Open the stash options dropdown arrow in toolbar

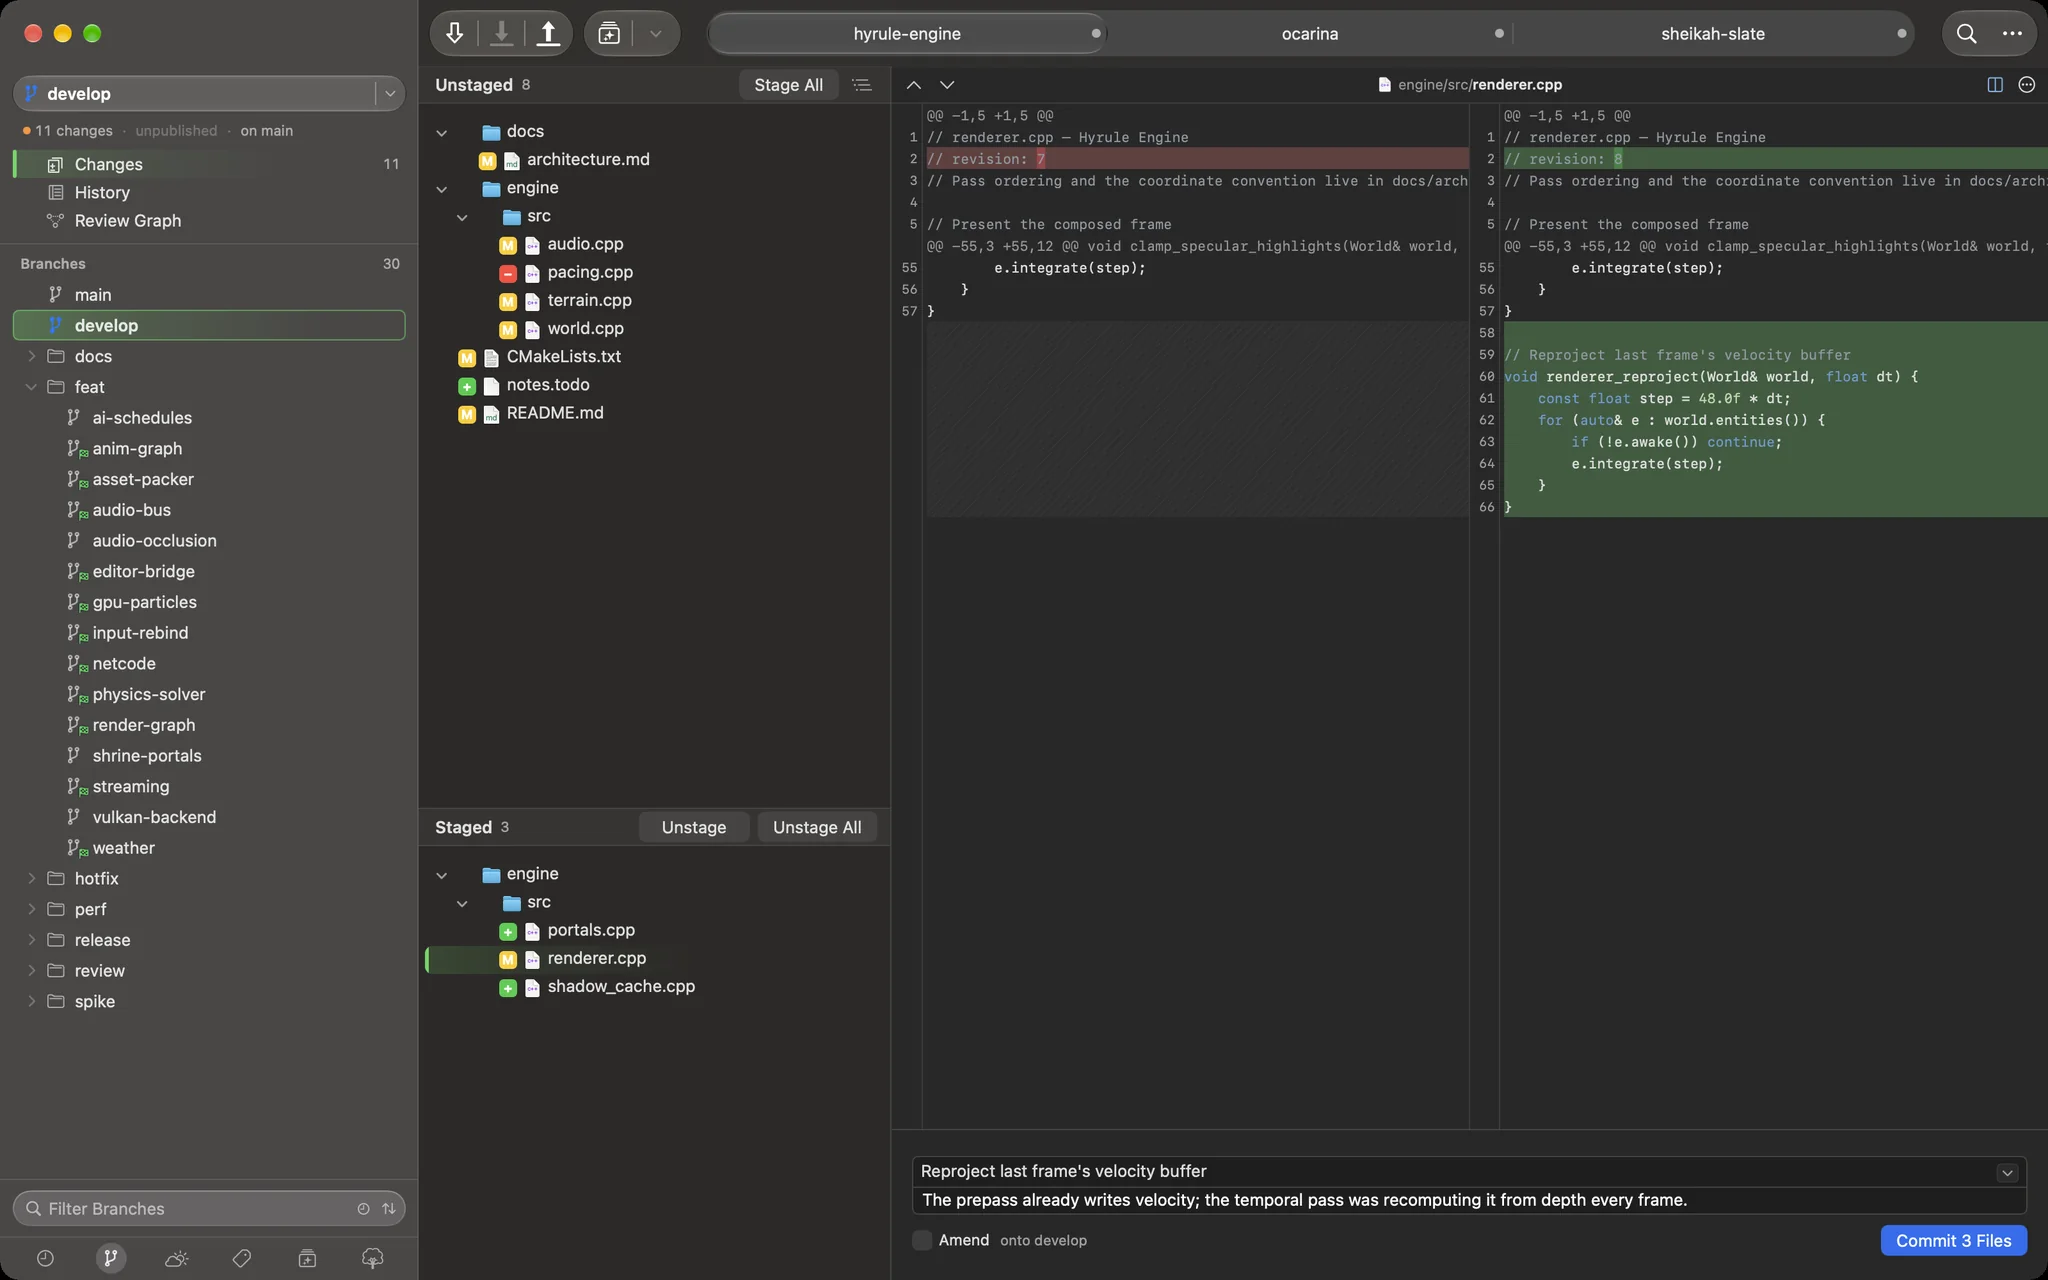pos(655,33)
